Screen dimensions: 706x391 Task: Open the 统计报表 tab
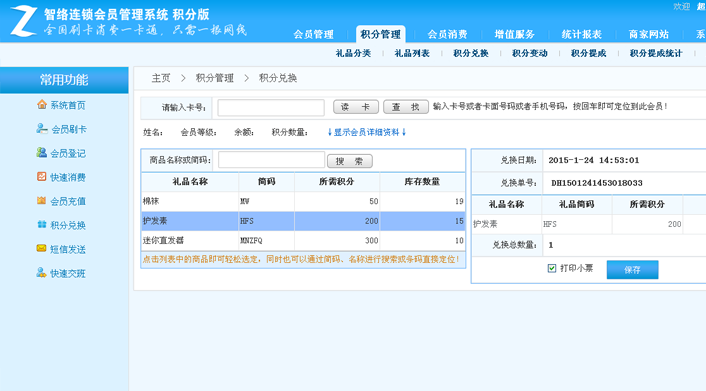pyautogui.click(x=582, y=34)
